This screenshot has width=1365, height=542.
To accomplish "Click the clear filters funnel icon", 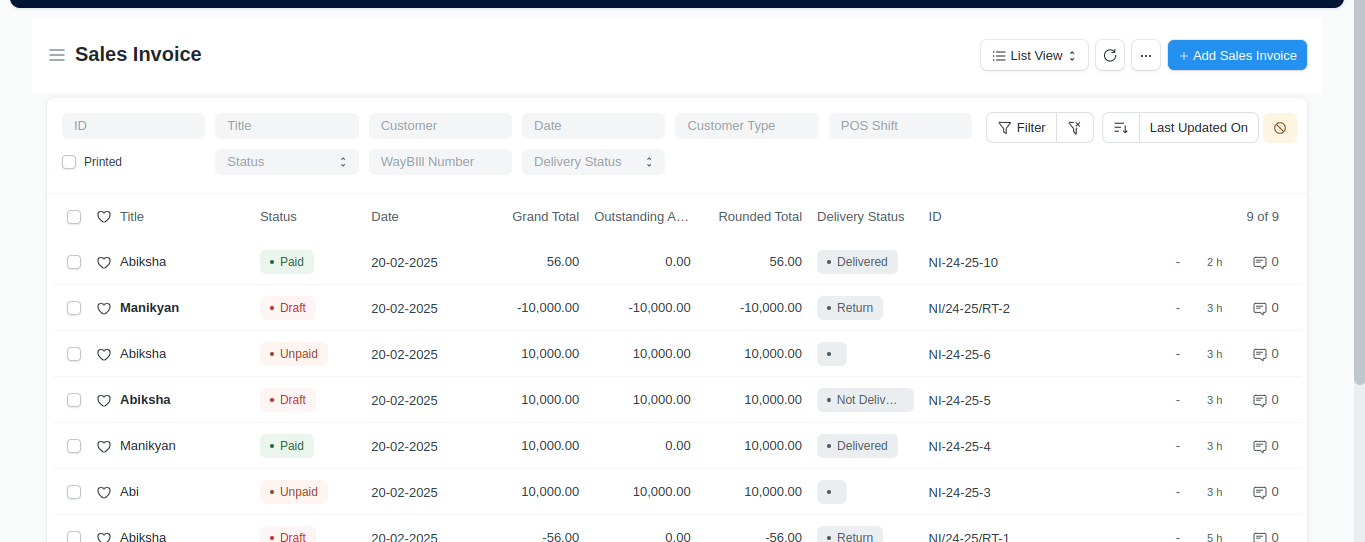I will point(1075,128).
